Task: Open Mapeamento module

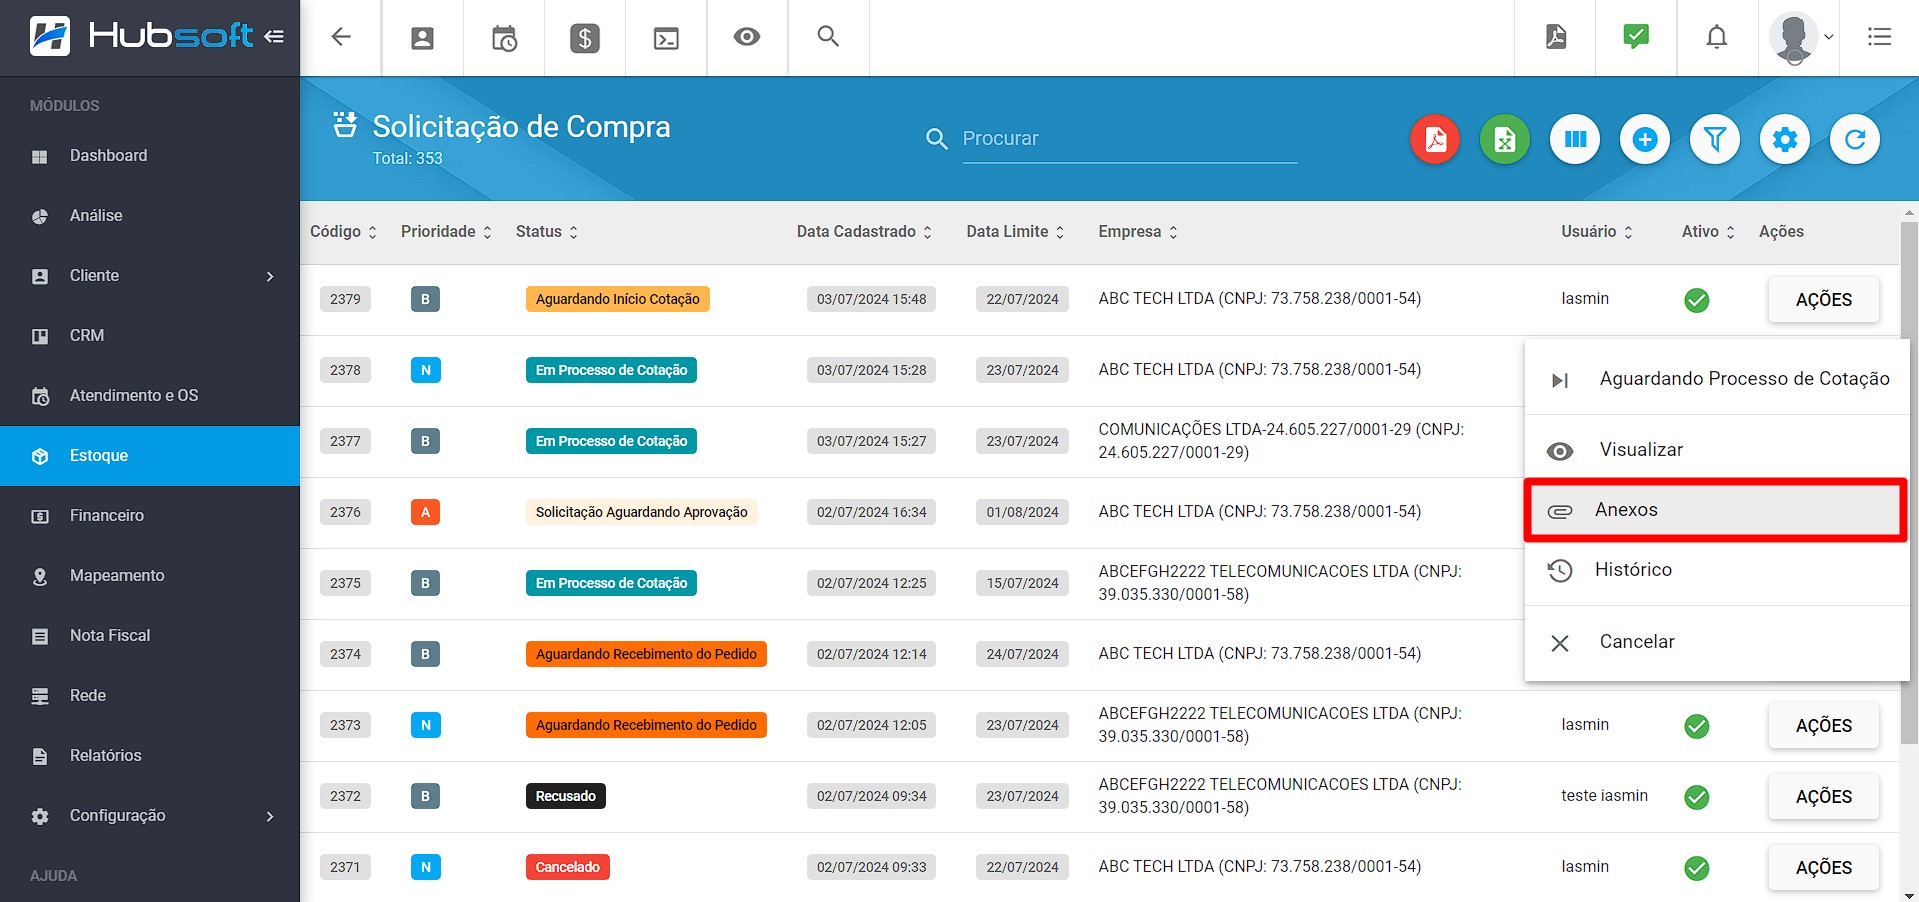Action: 150,576
